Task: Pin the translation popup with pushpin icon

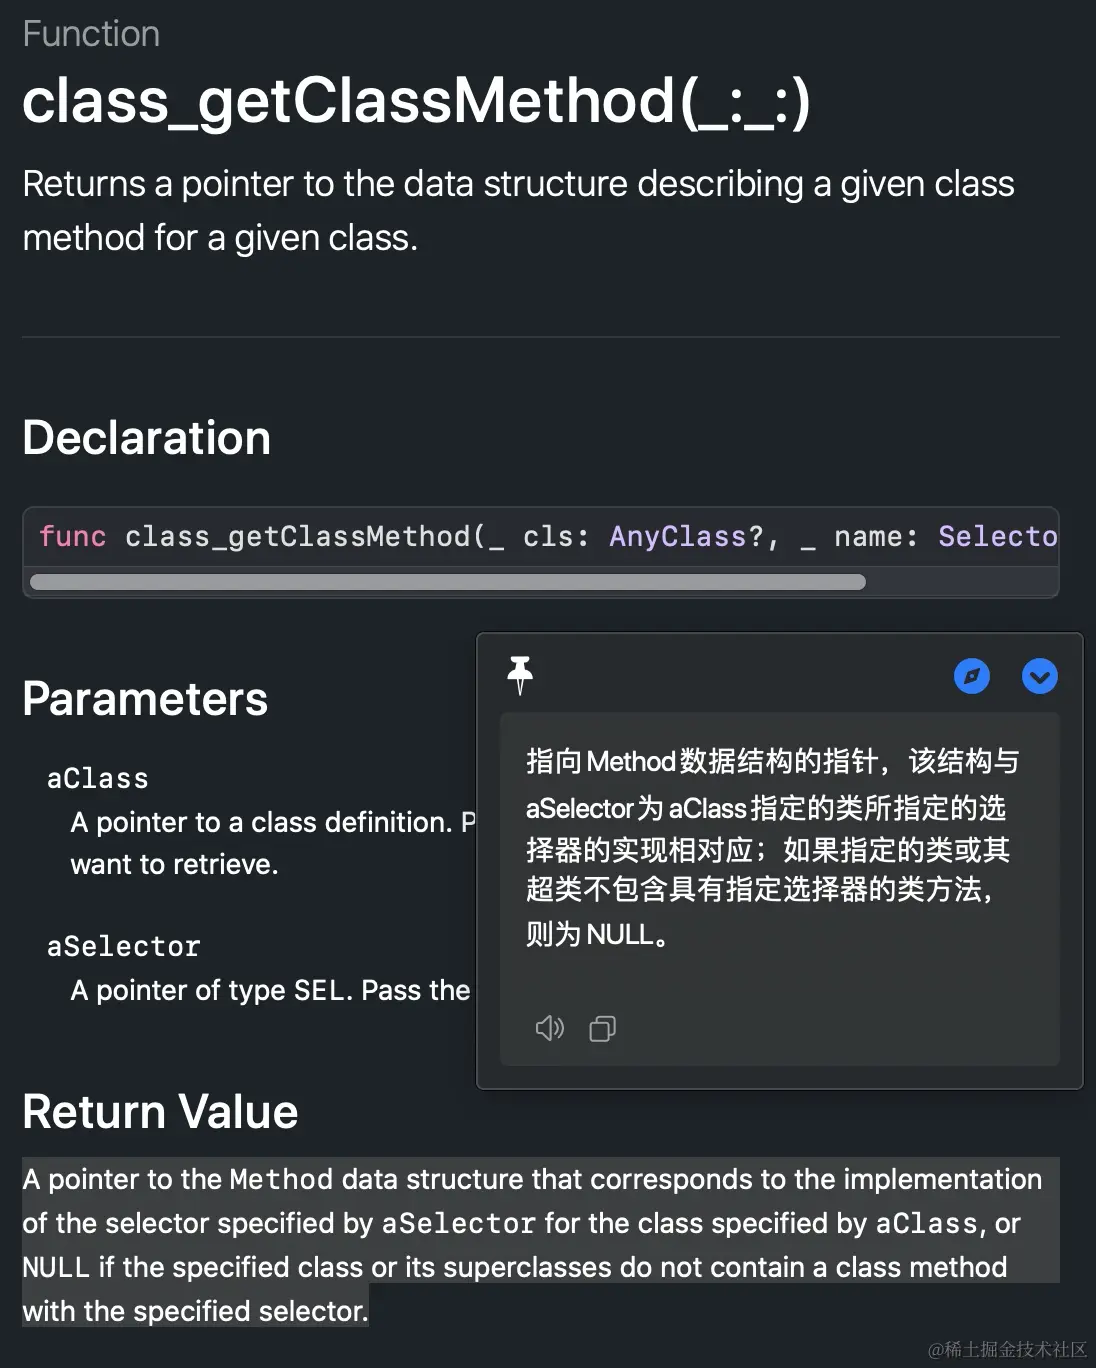Action: 520,675
